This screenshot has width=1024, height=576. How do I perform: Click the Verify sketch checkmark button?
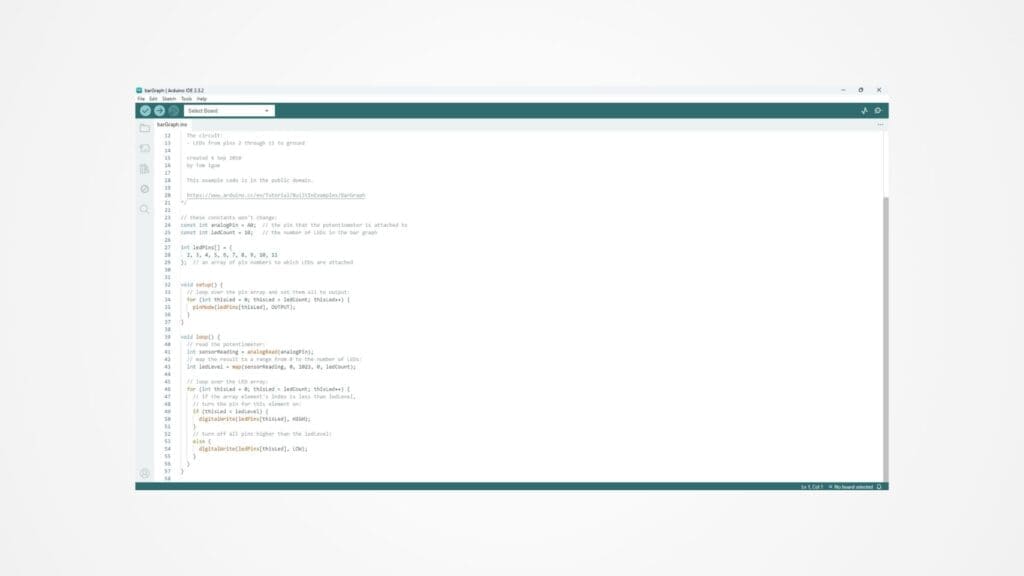pos(145,111)
